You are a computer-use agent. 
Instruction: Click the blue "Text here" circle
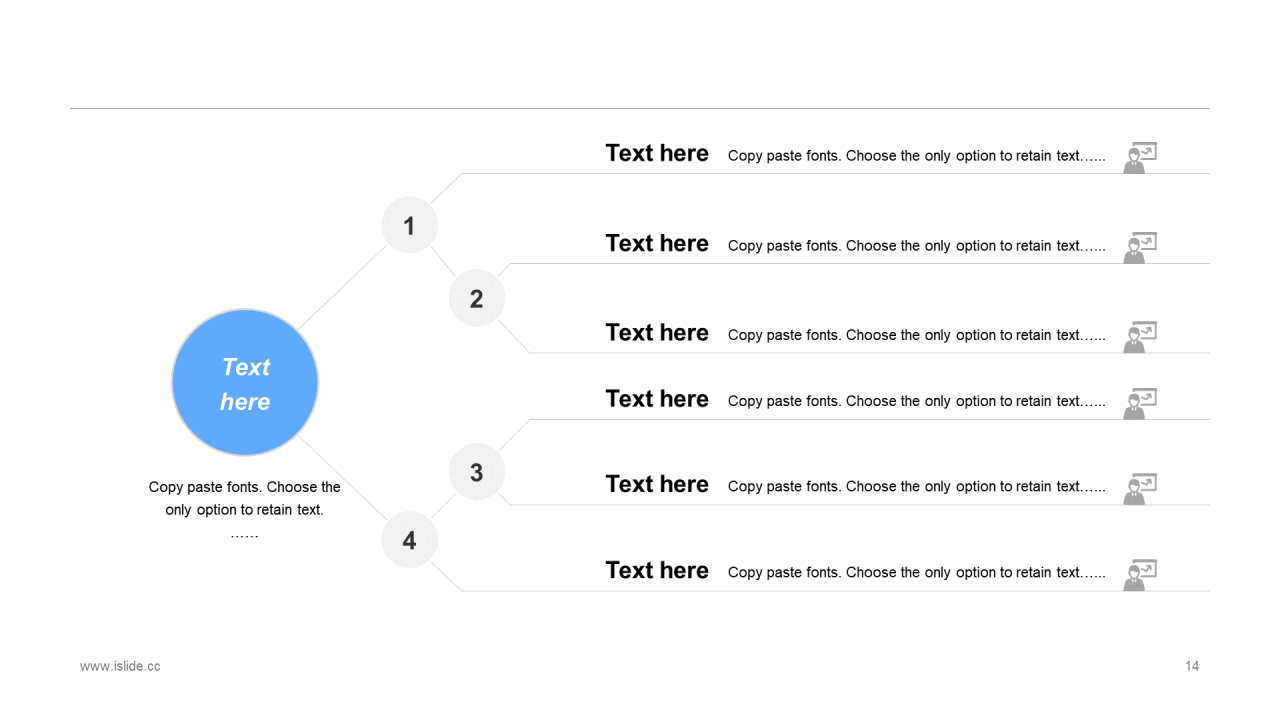pyautogui.click(x=245, y=383)
